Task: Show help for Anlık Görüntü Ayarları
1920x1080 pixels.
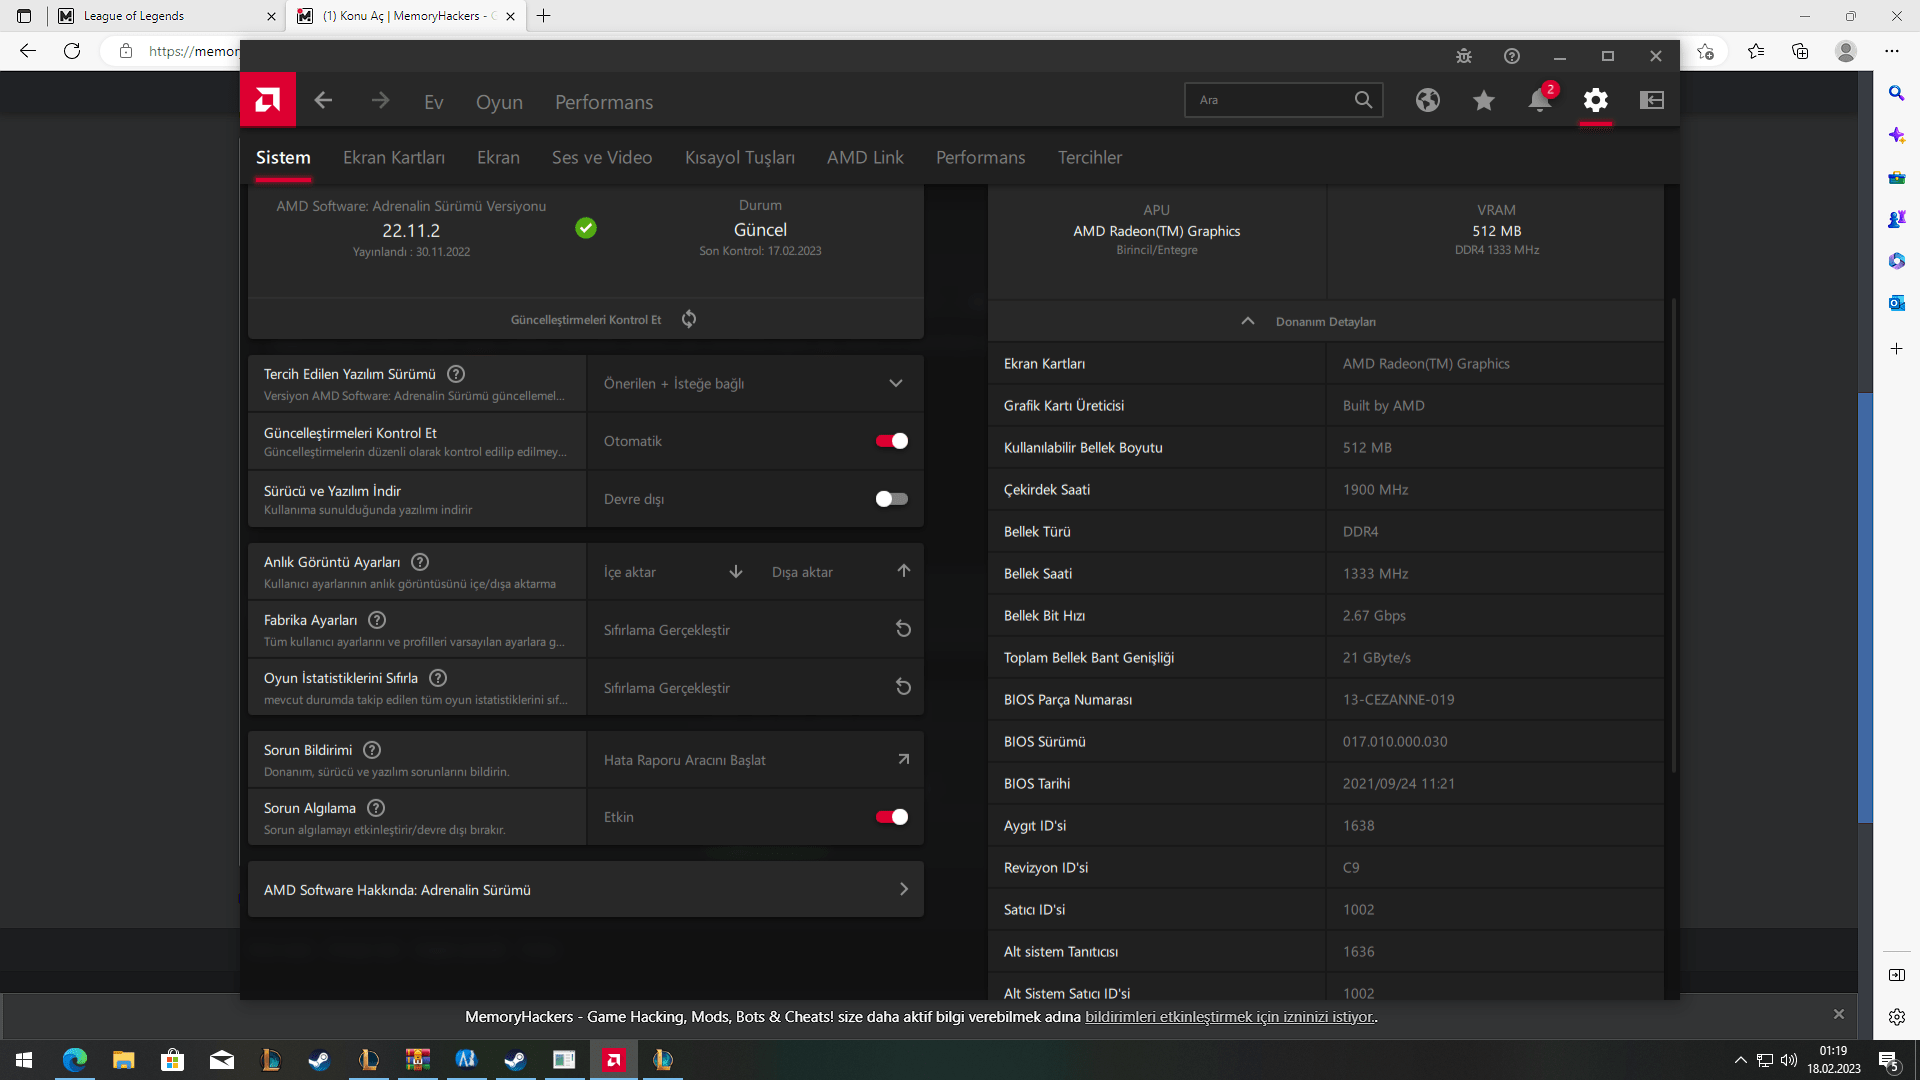Action: pyautogui.click(x=420, y=562)
